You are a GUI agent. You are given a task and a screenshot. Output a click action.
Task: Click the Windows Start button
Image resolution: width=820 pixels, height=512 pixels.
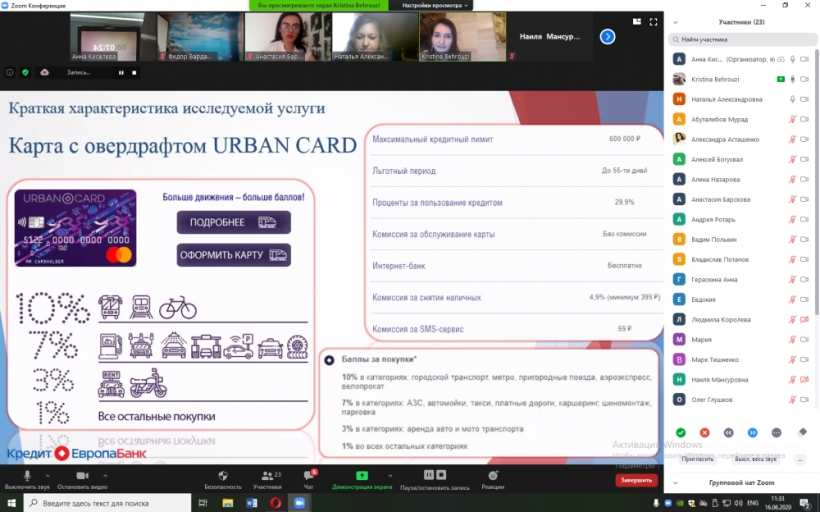(11, 503)
